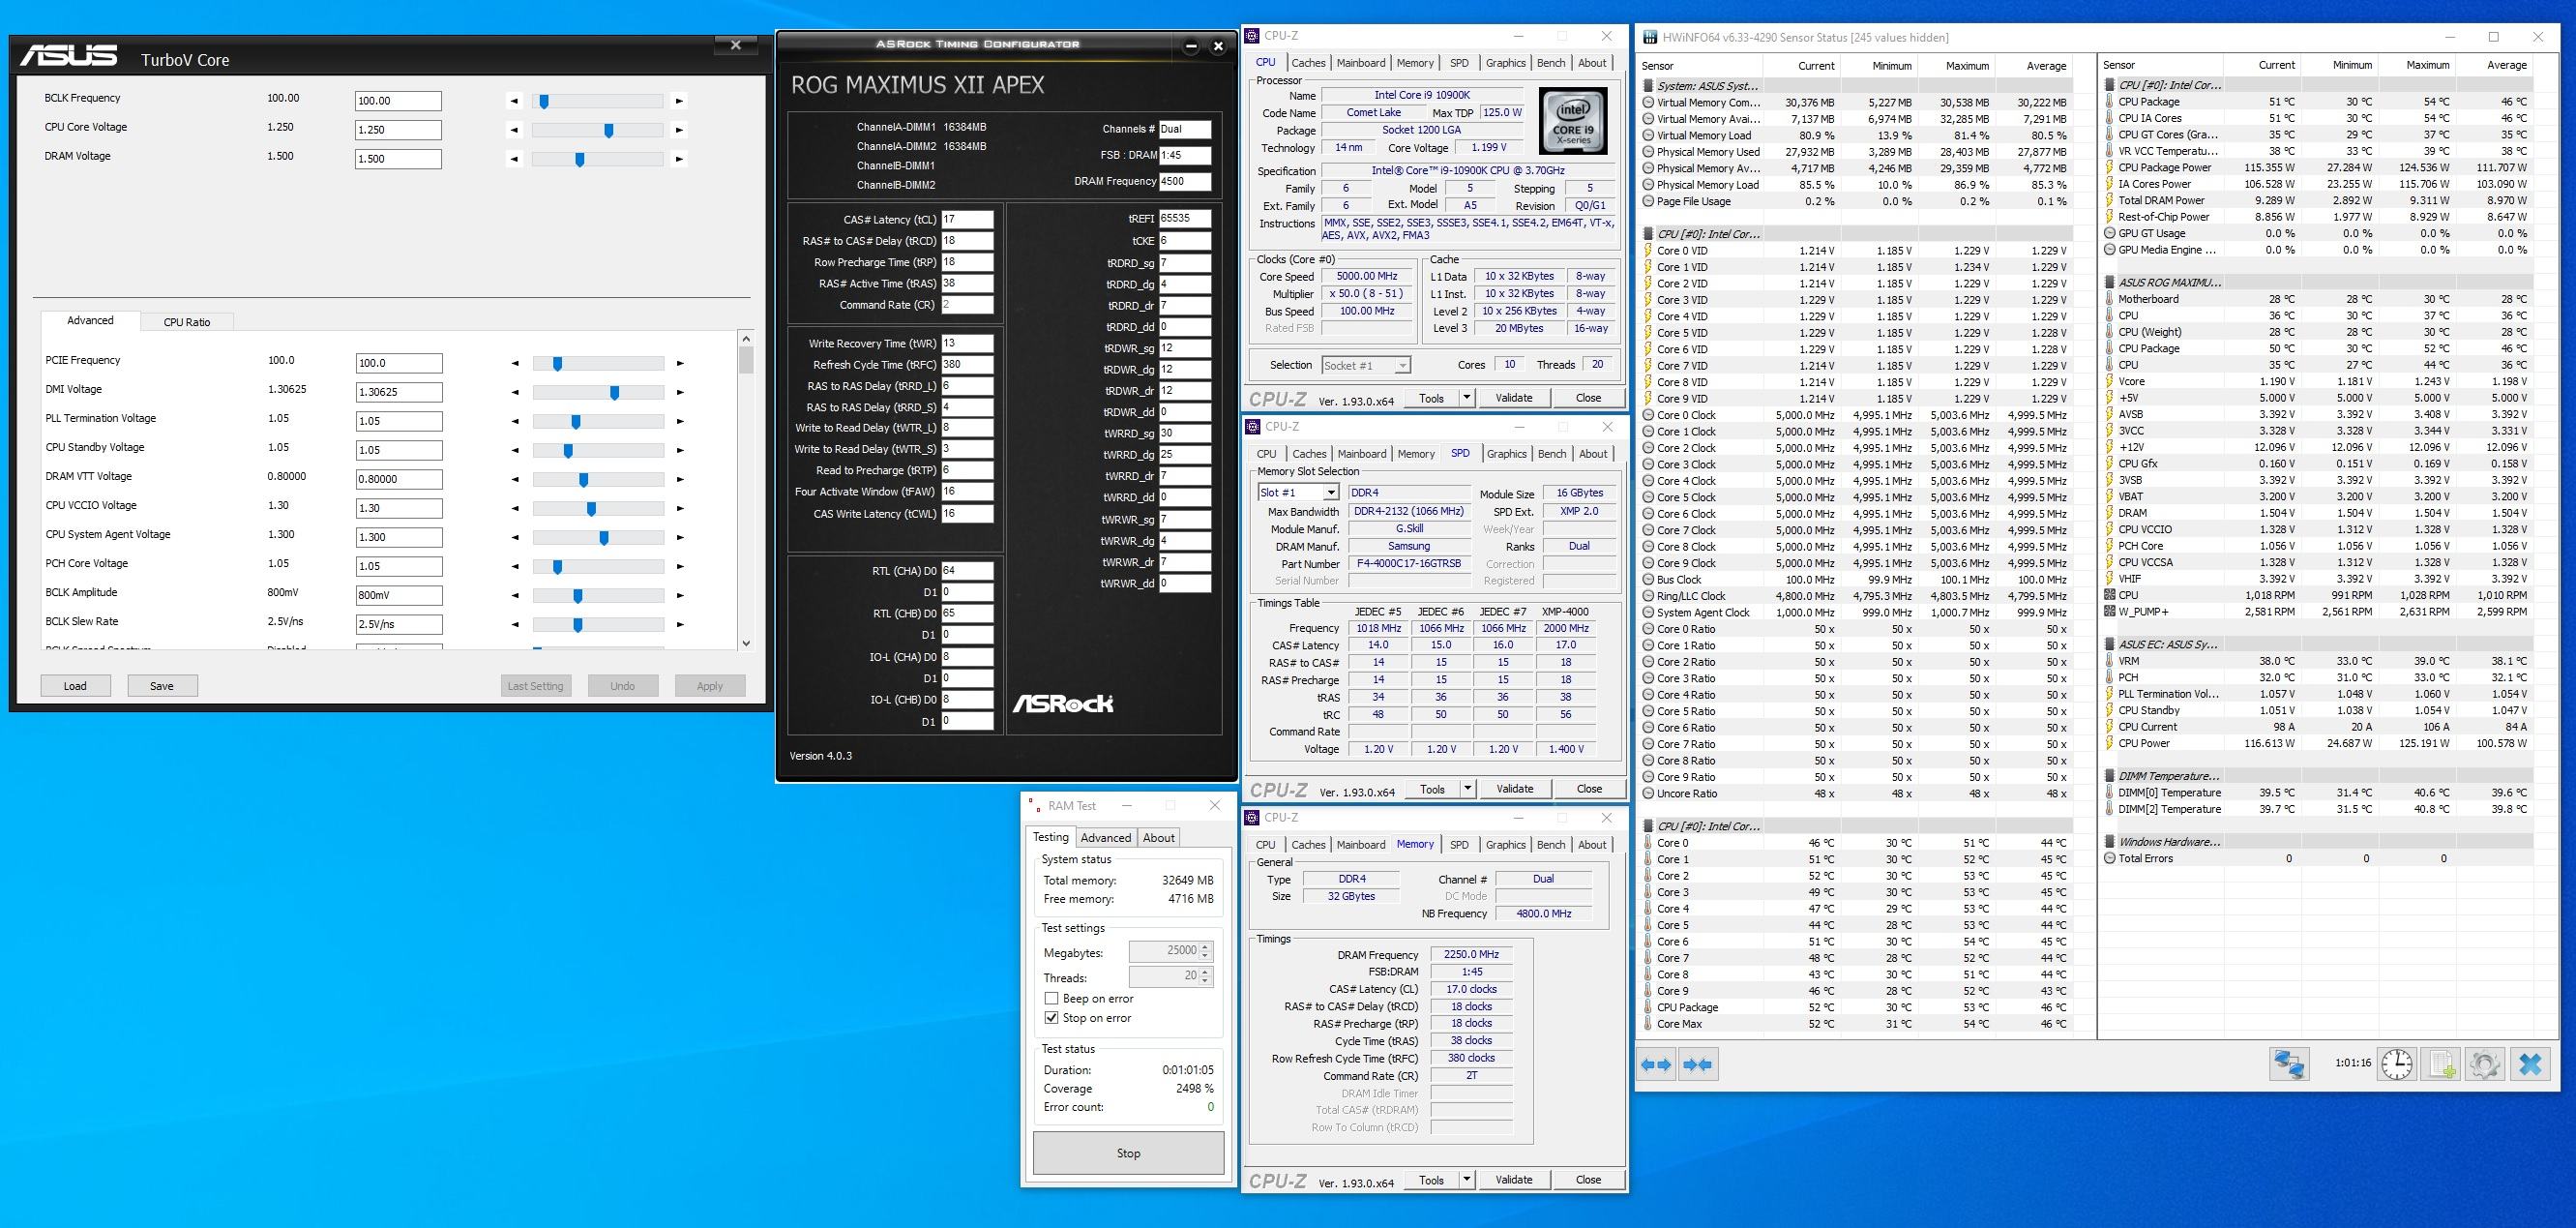Viewport: 2576px width, 1228px height.
Task: Increase CPU Core Voltage with right arrow
Action: (679, 130)
